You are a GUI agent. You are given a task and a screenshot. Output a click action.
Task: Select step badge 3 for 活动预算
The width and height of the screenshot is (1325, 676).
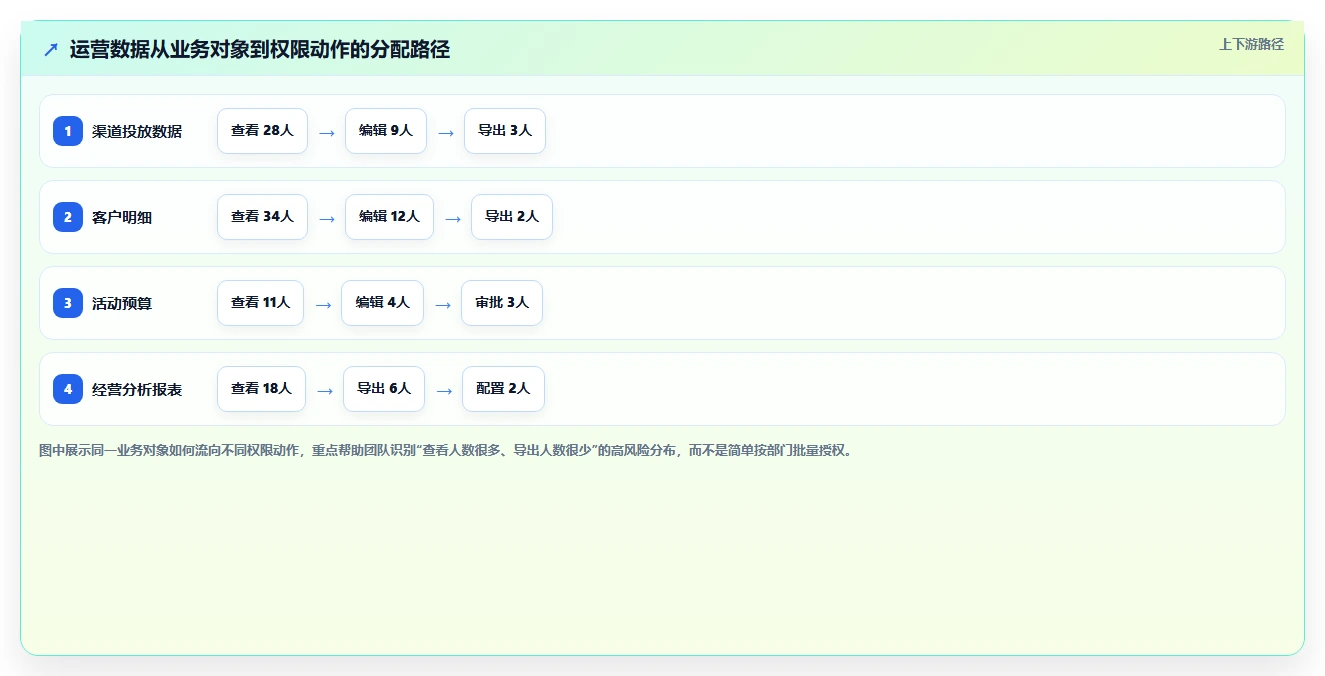pos(68,303)
